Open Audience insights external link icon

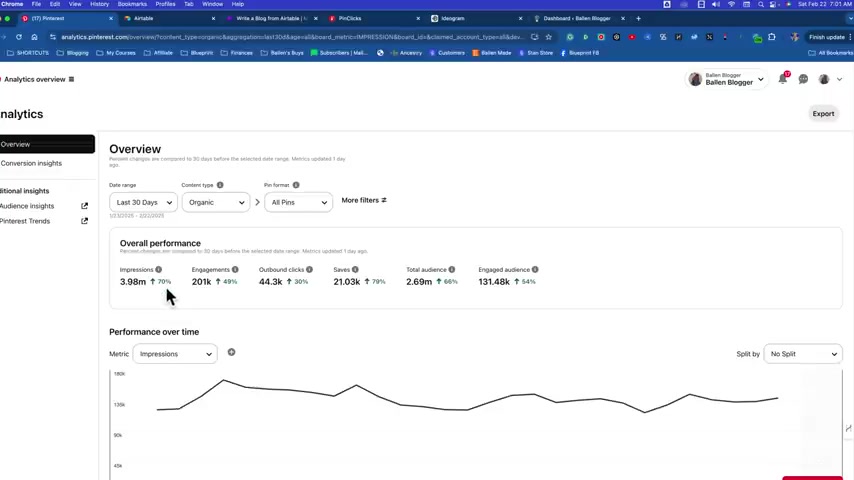point(84,206)
